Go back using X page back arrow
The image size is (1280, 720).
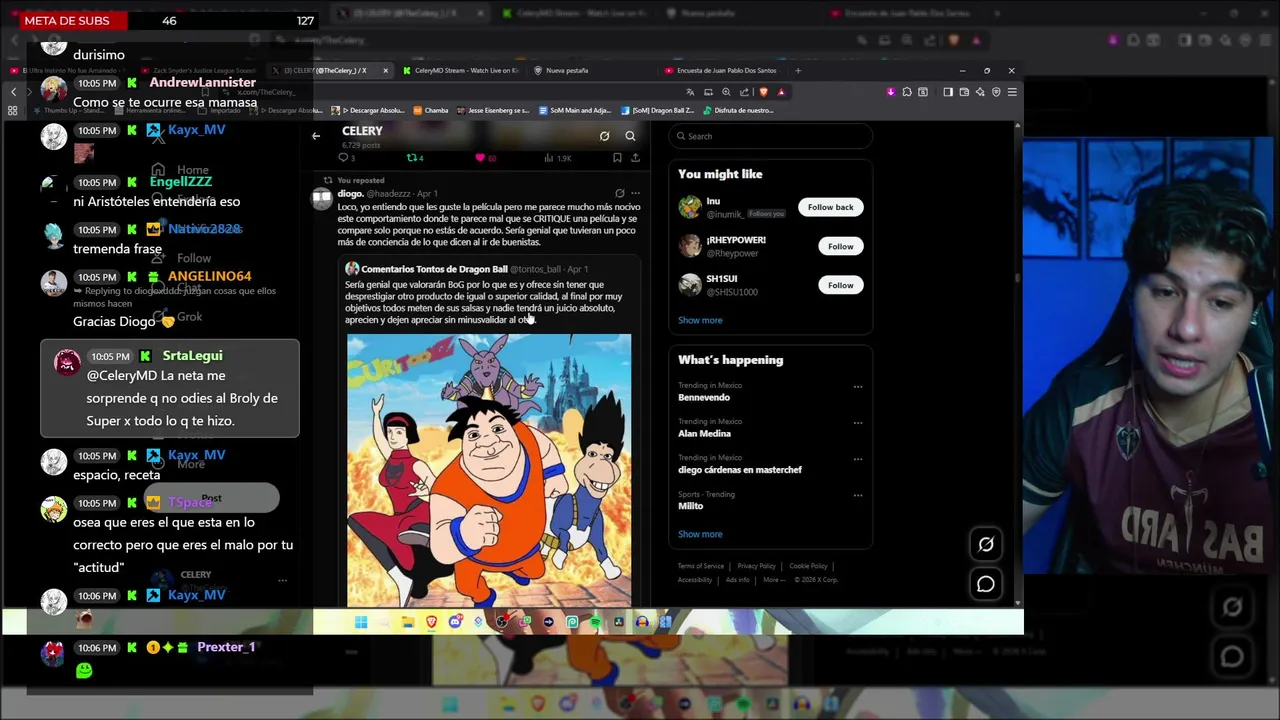[316, 136]
